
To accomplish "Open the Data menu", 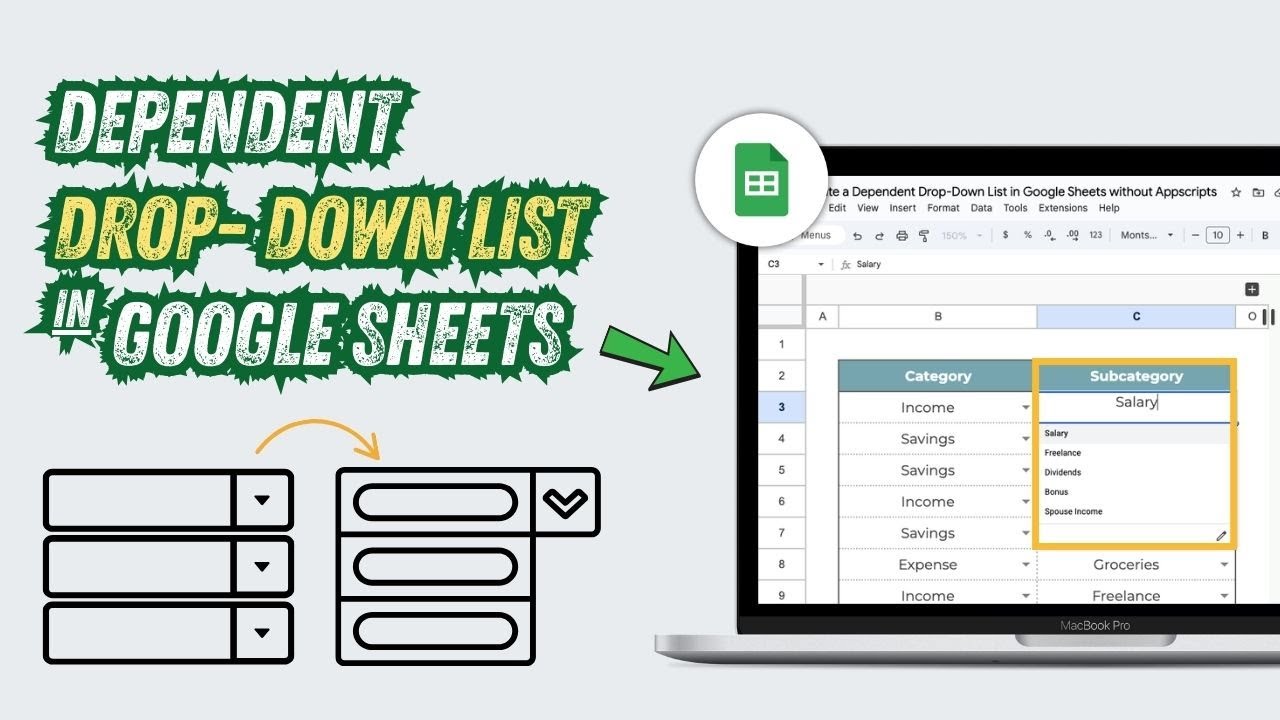I will [x=981, y=208].
